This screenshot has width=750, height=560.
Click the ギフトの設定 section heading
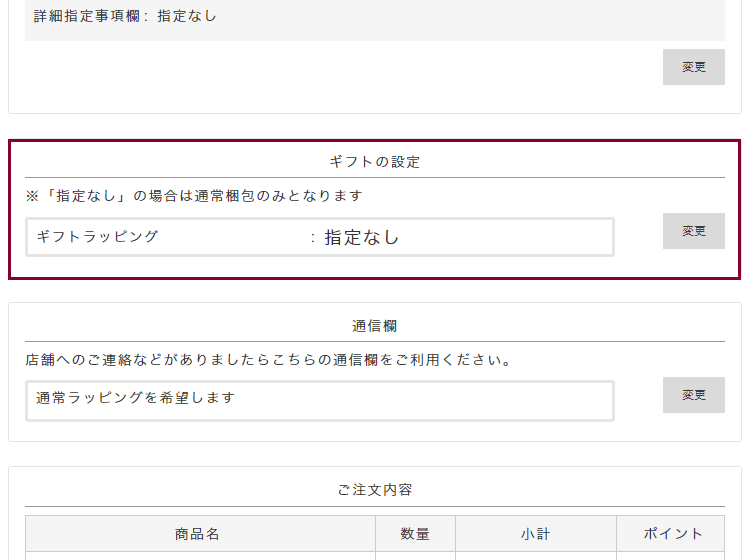(375, 161)
